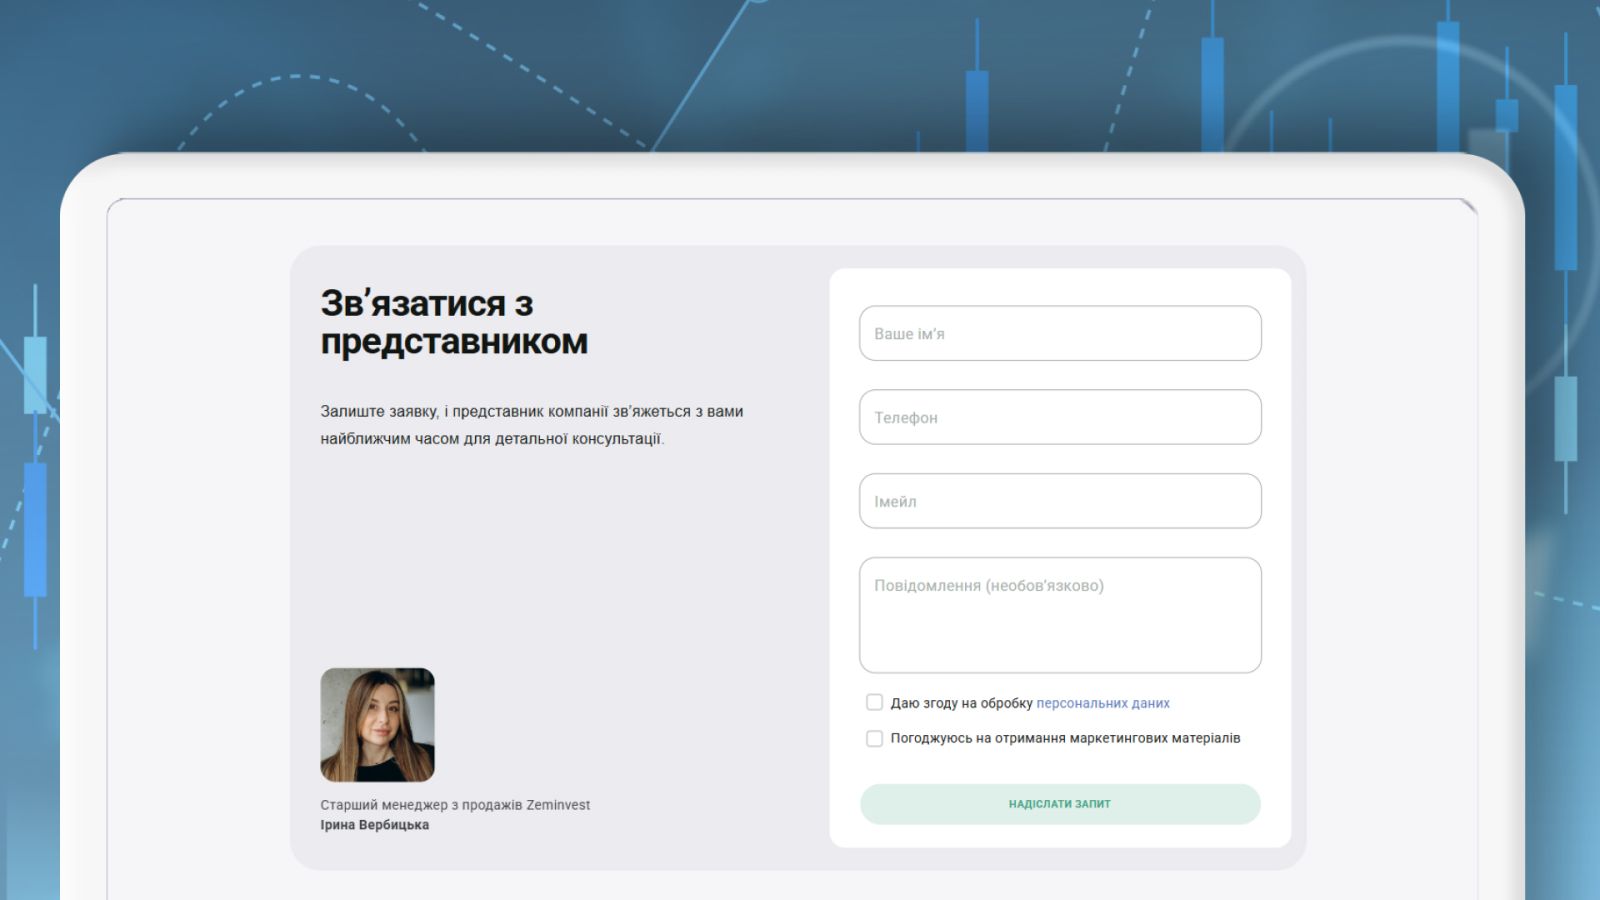Select the "Імейл" email field
The image size is (1600, 900).
pos(1060,502)
